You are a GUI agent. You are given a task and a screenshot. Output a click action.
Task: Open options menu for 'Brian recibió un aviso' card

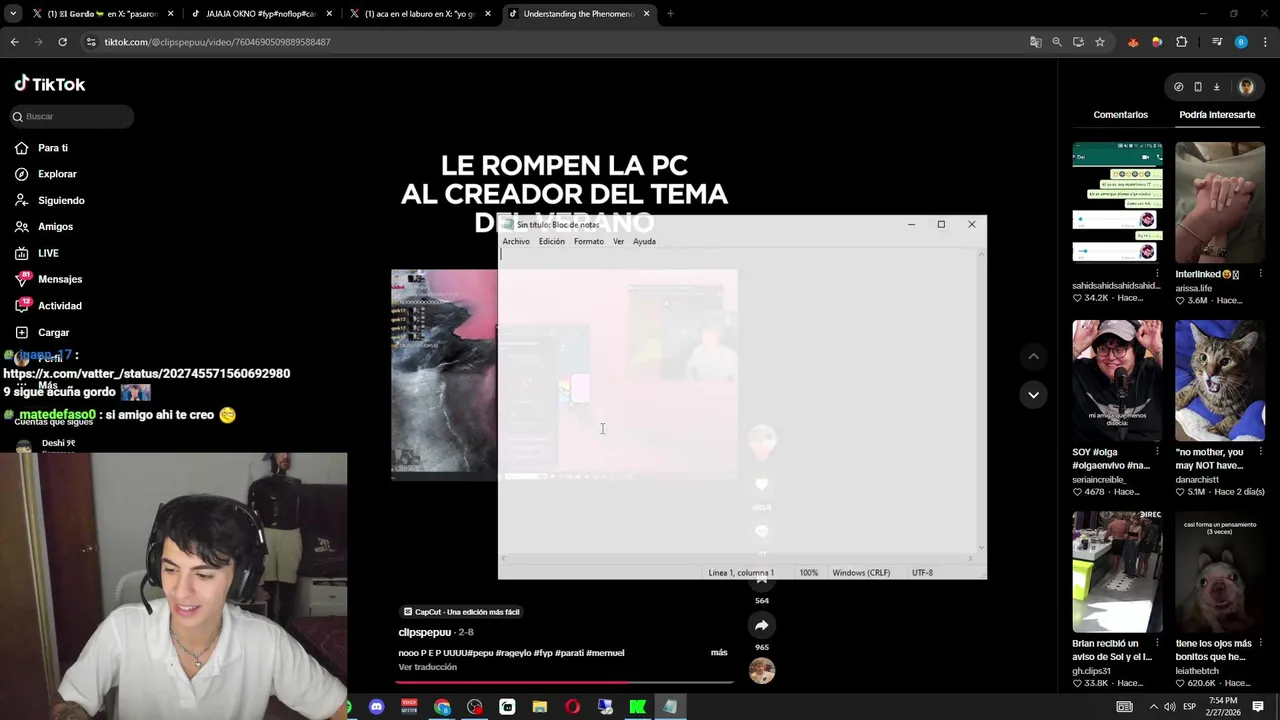[1157, 644]
